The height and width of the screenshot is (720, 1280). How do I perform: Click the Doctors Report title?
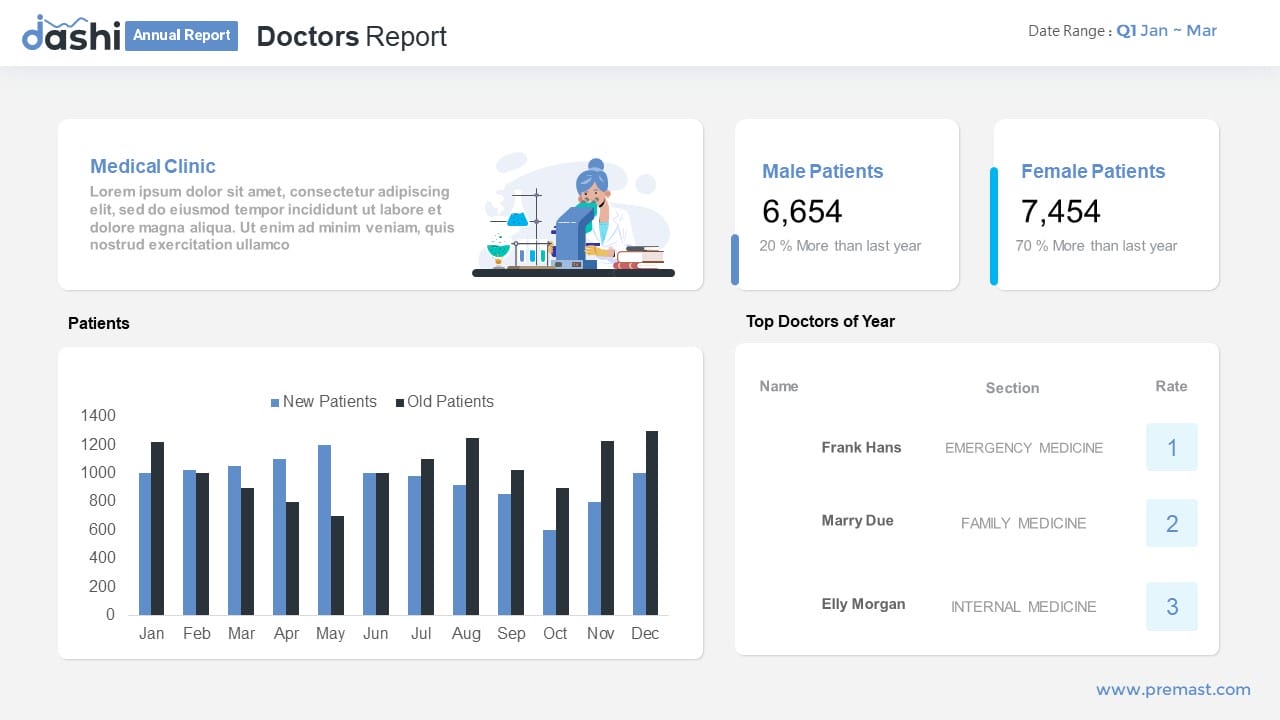351,36
